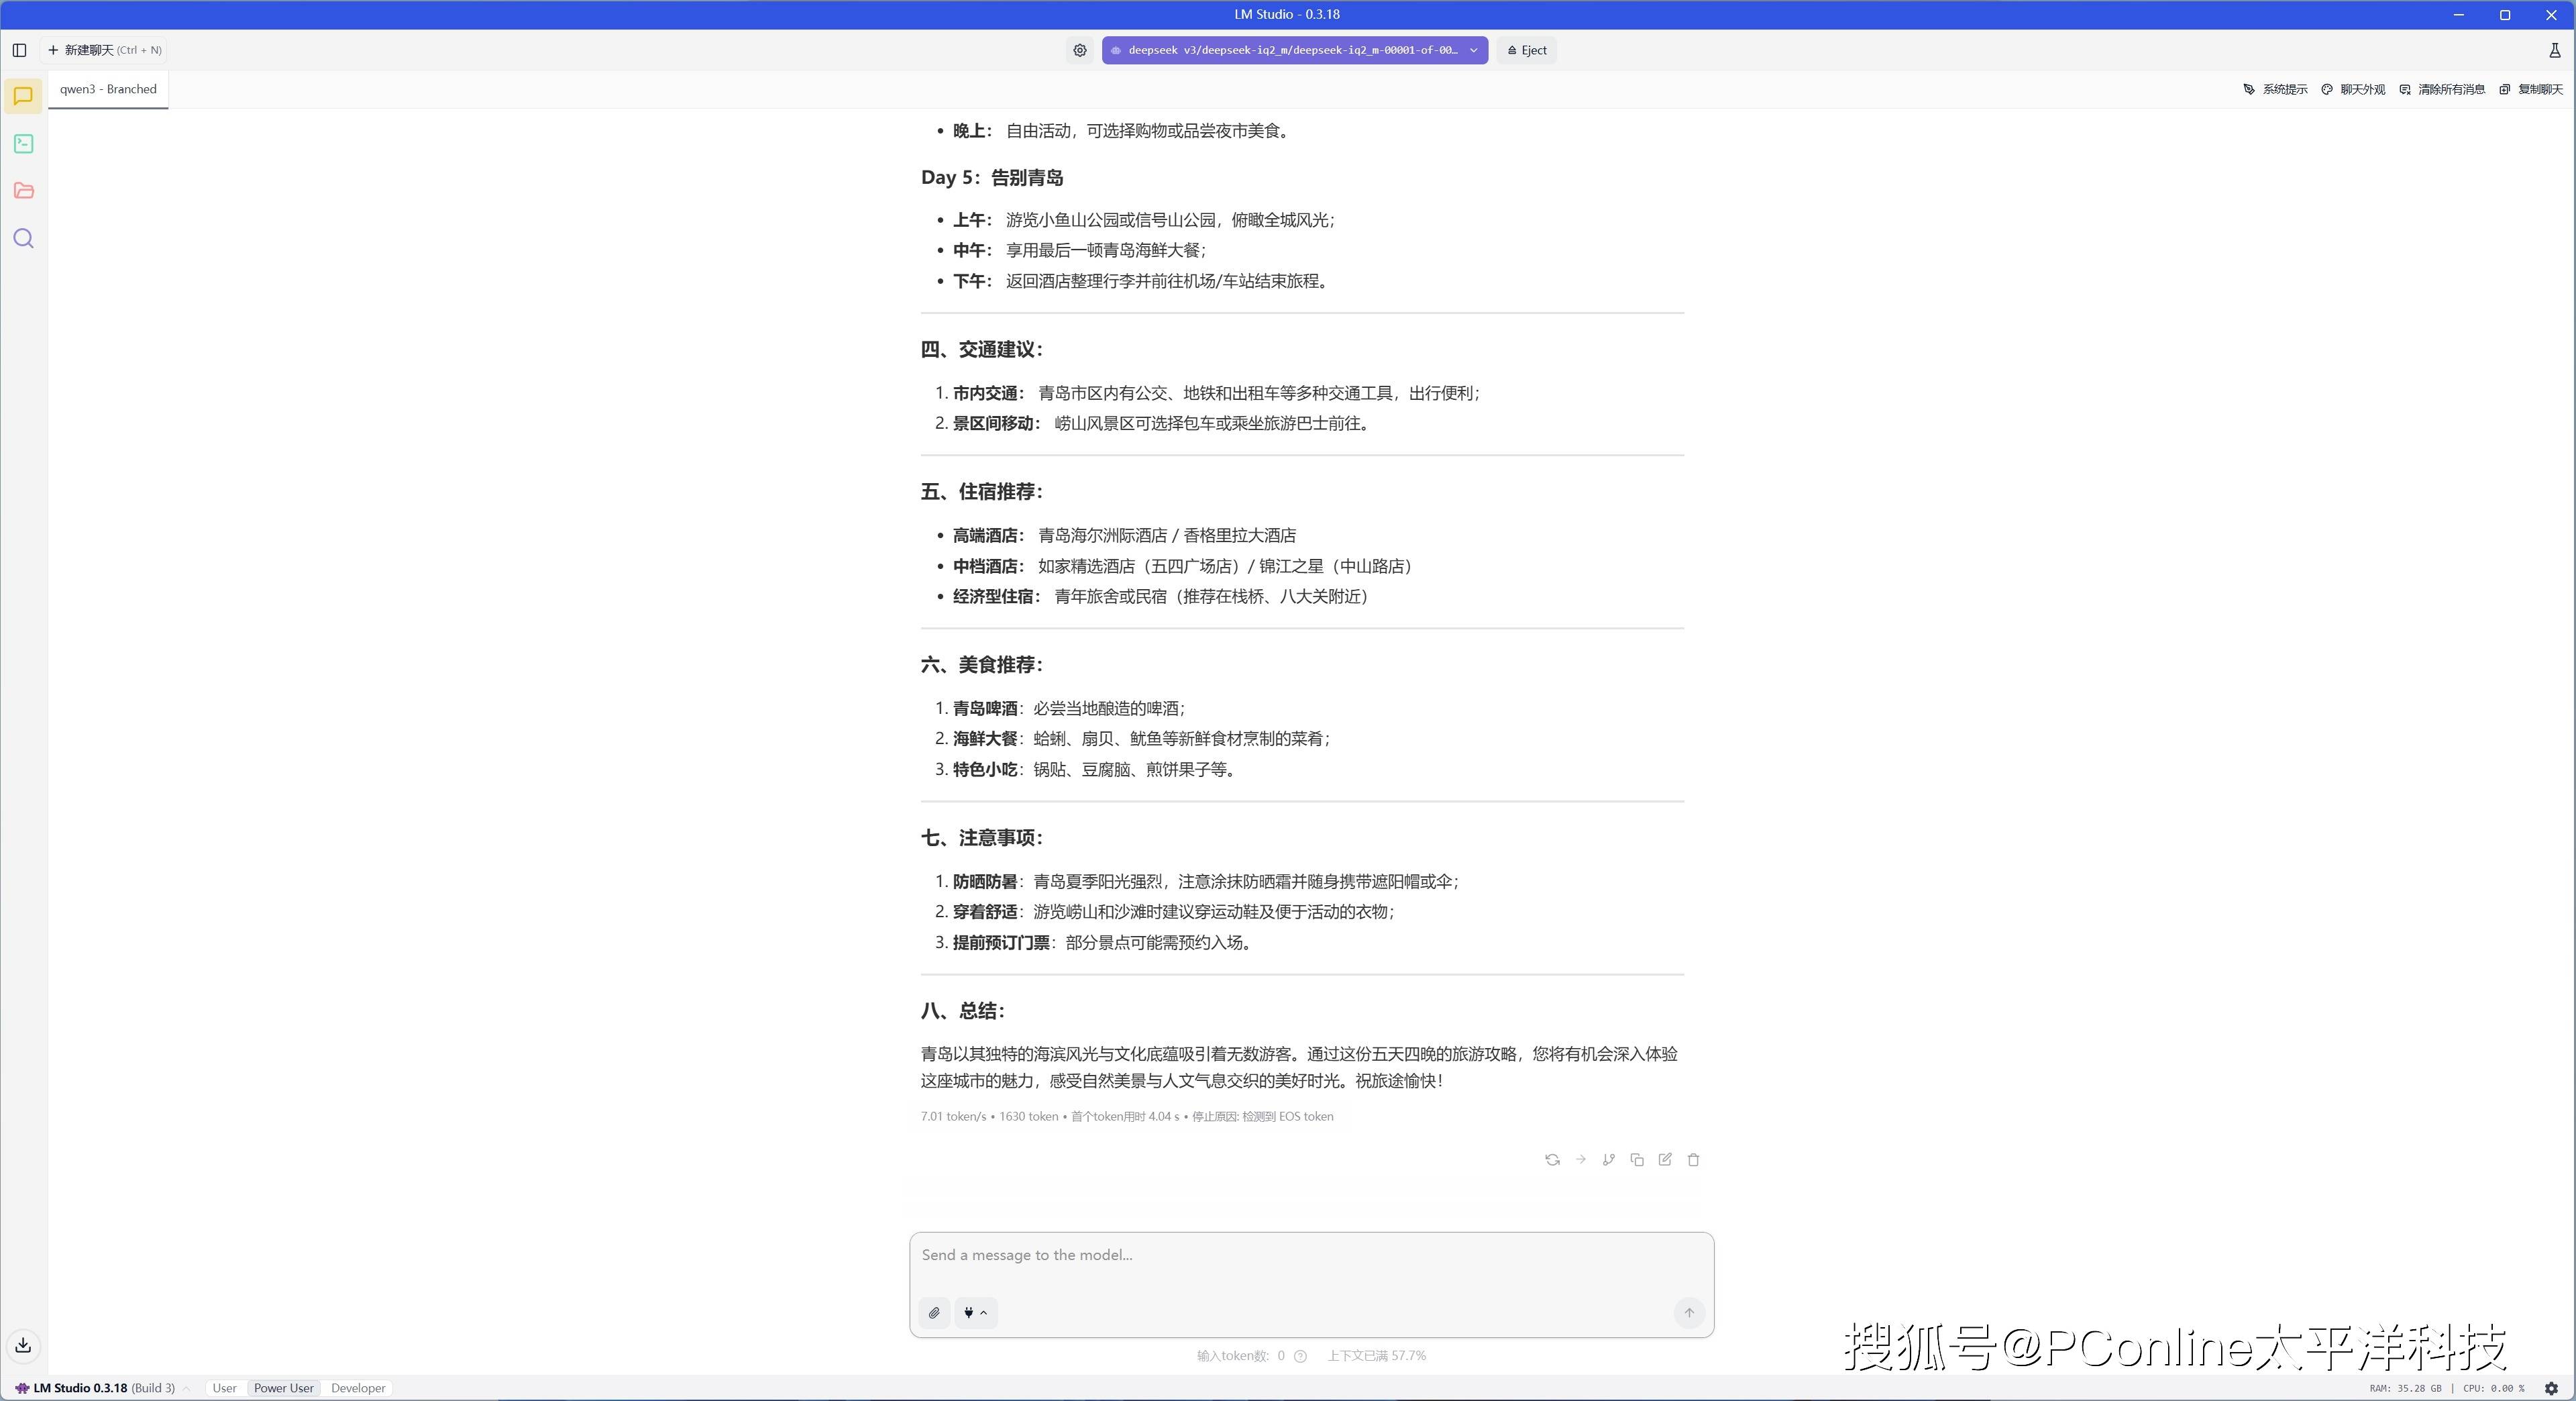Edit the message with pencil icon
This screenshot has height=1401, width=2576.
[1664, 1160]
